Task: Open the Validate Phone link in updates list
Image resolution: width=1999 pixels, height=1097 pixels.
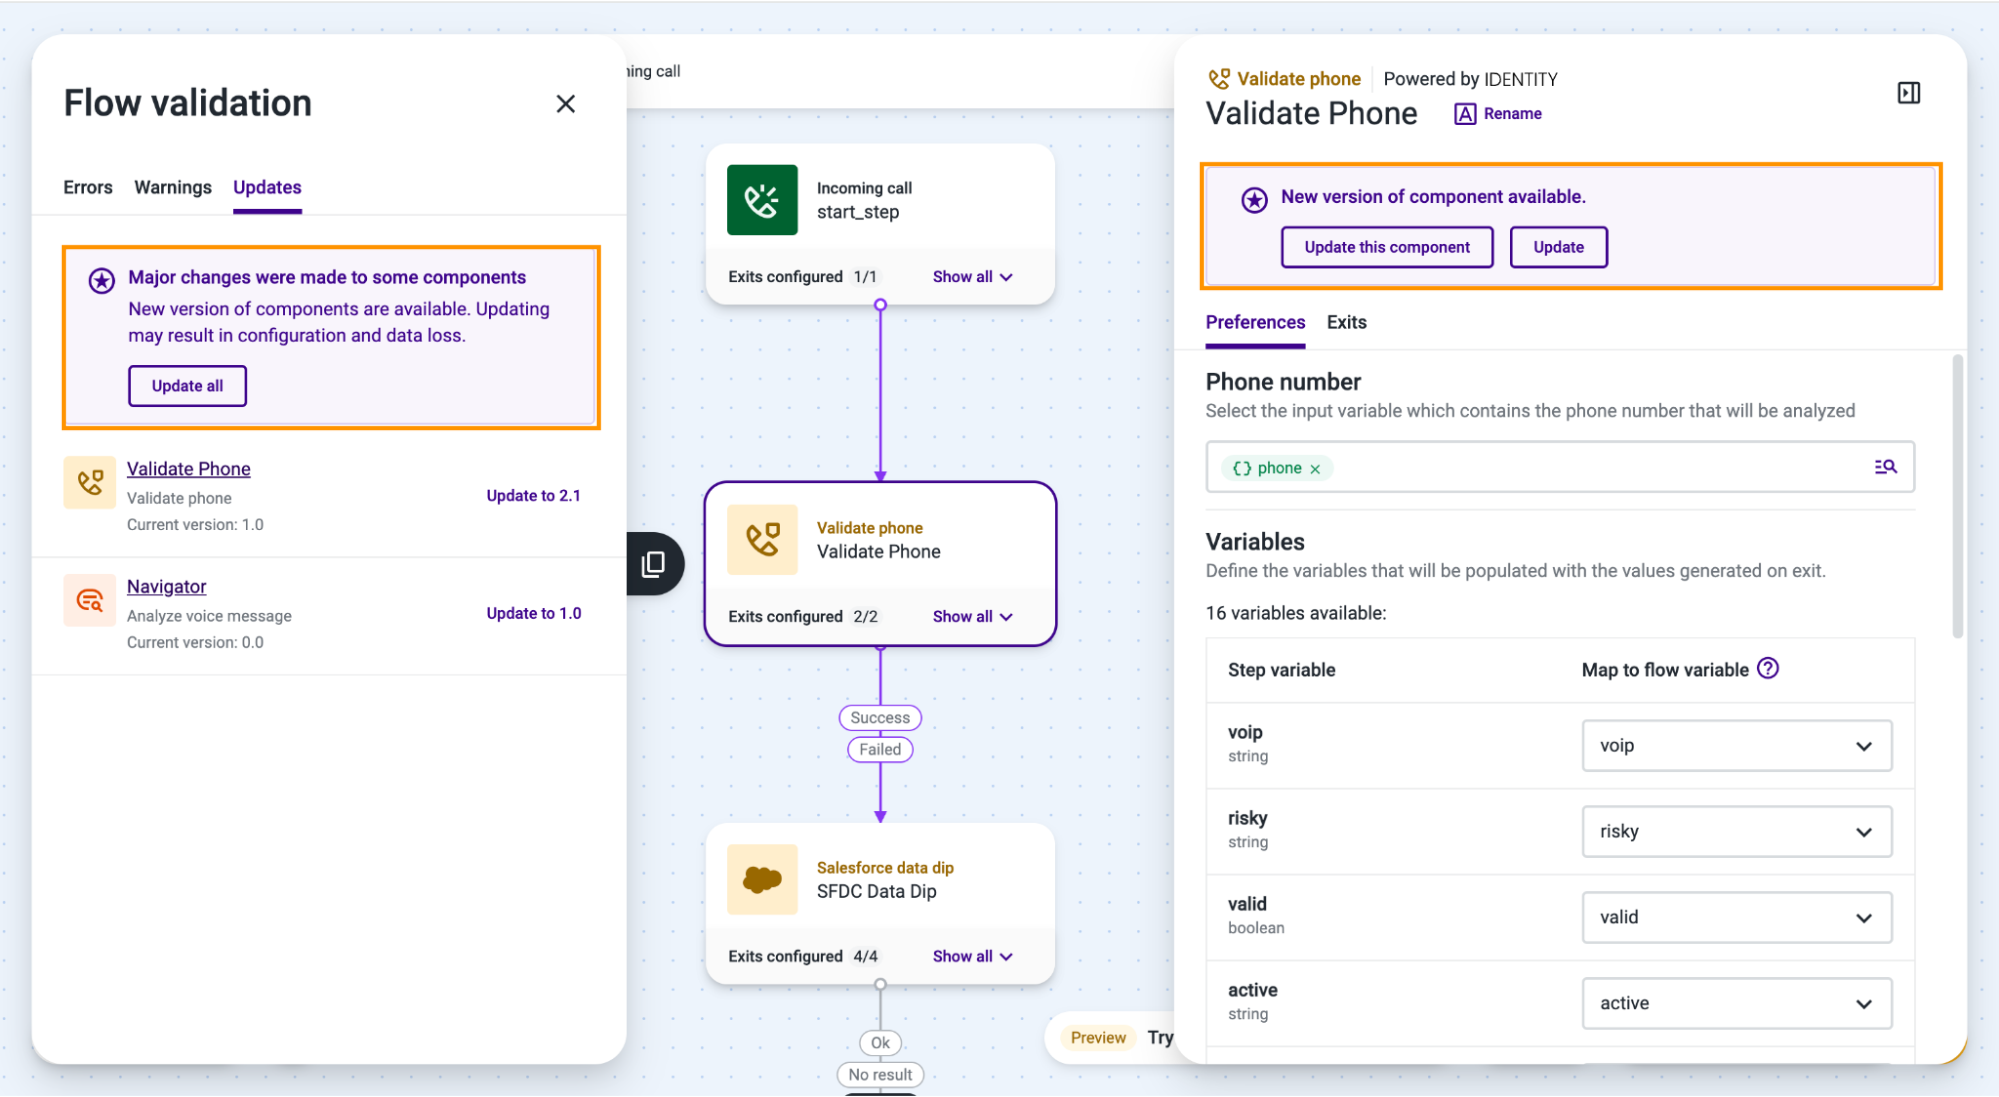Action: tap(188, 469)
